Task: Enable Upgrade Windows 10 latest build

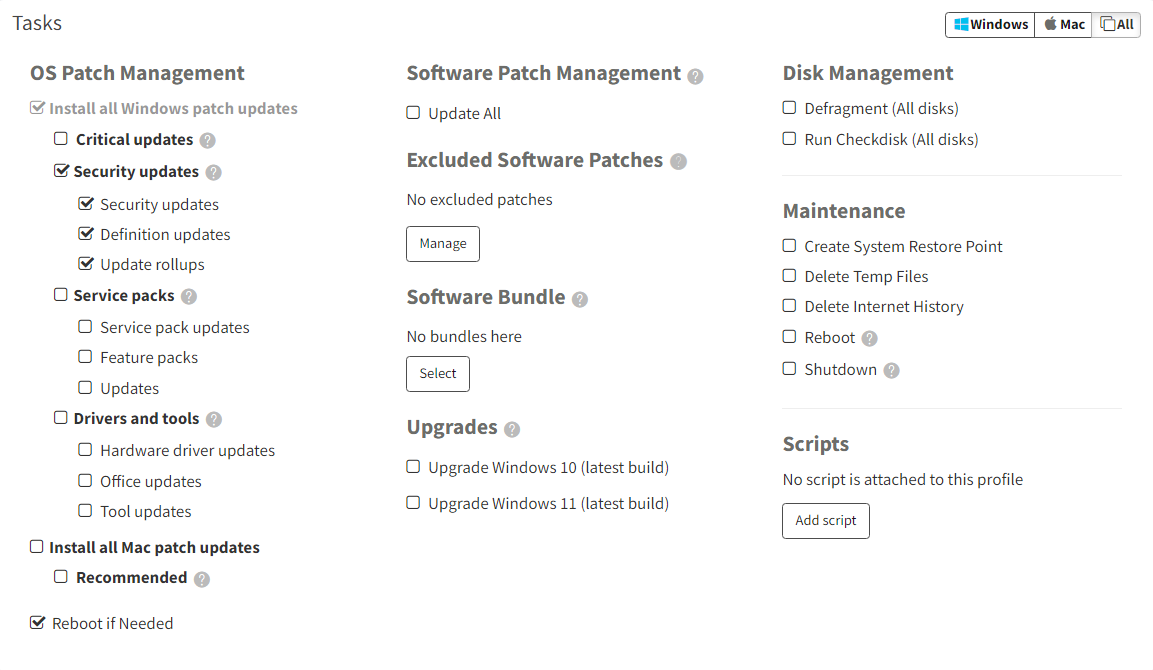Action: [413, 466]
